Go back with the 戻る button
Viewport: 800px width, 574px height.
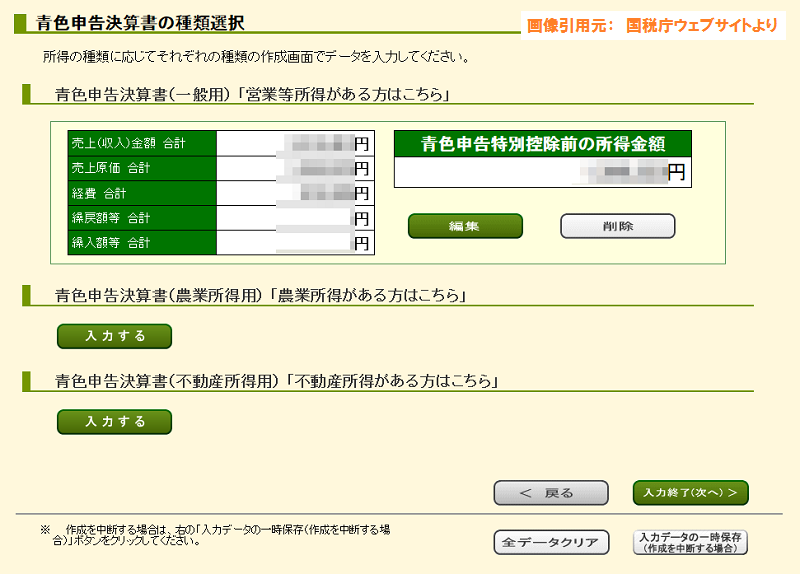551,493
